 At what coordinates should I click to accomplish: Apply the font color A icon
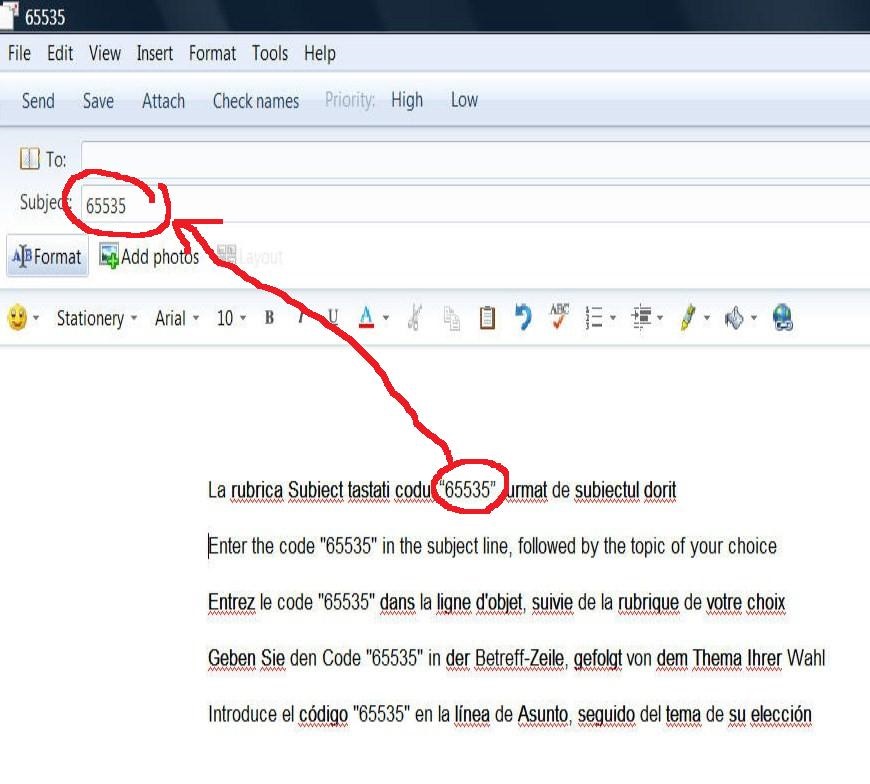point(366,317)
